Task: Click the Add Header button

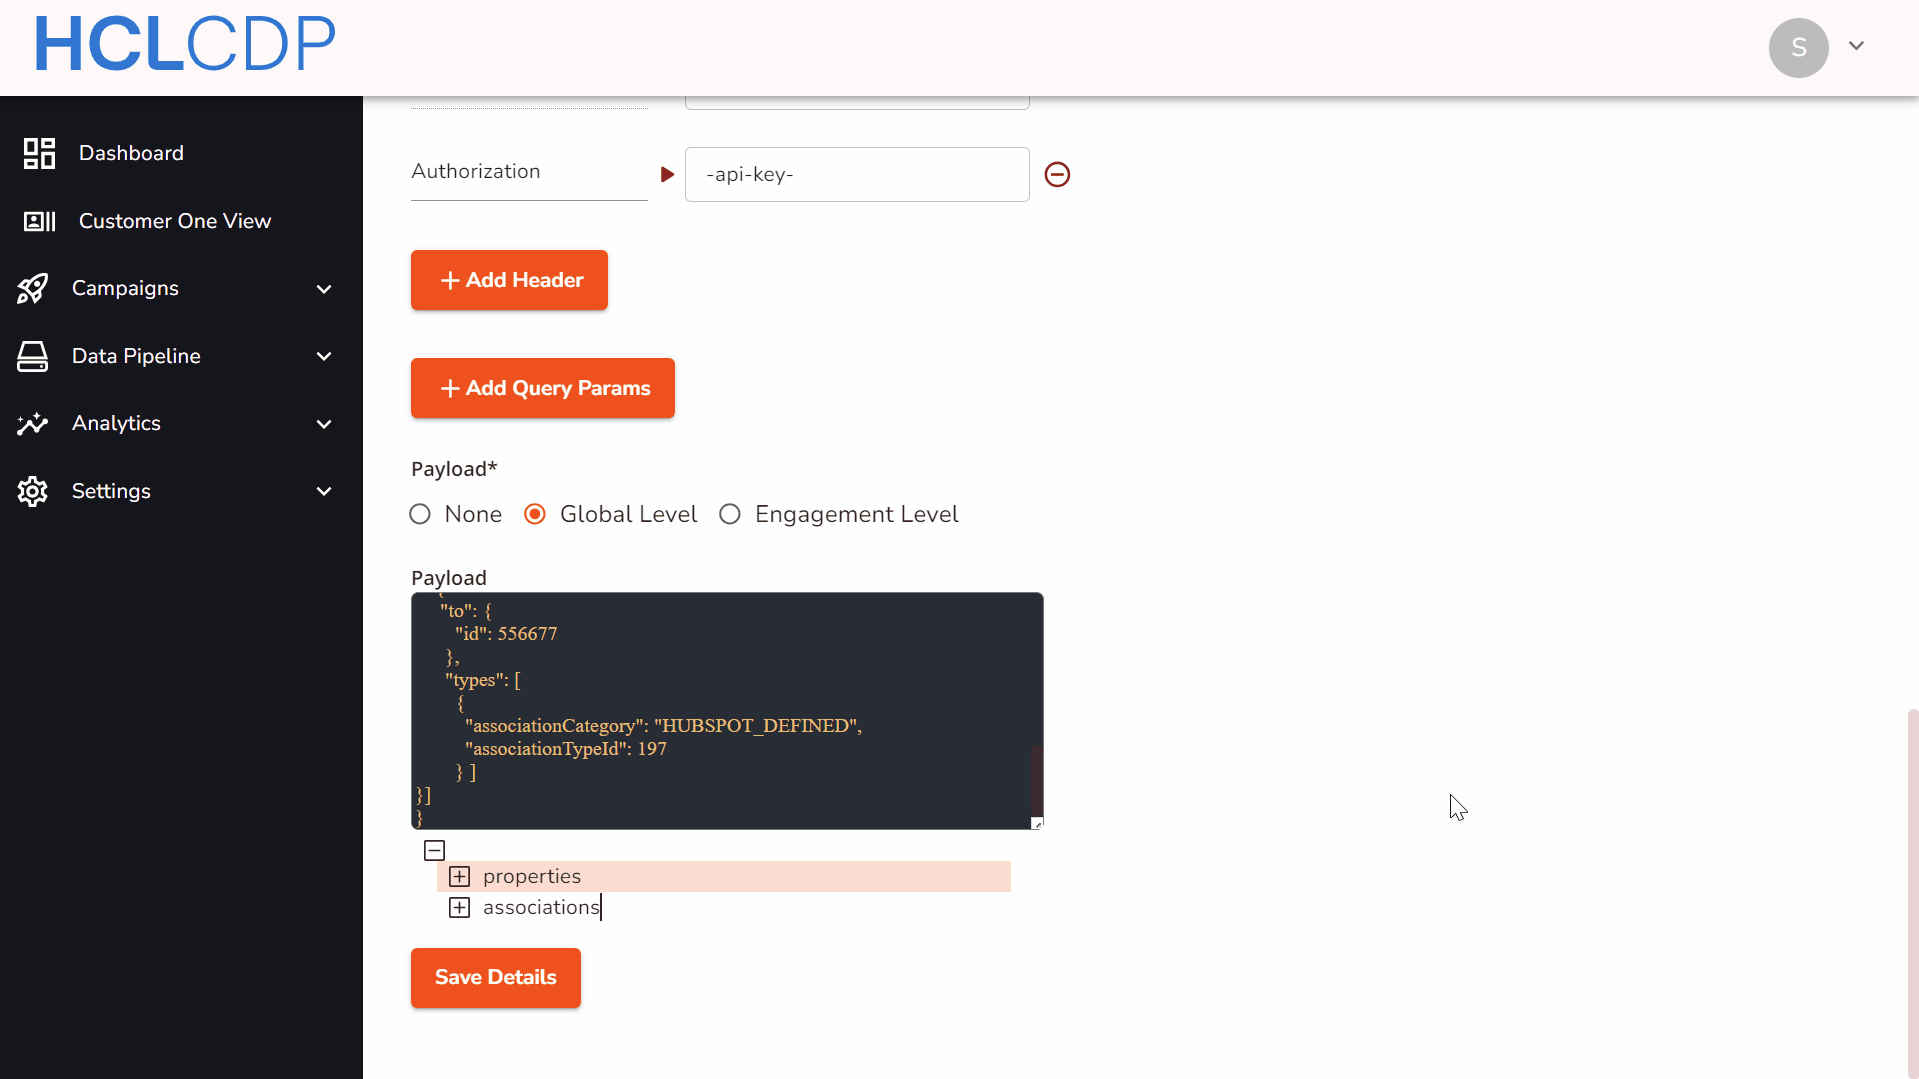Action: [509, 280]
